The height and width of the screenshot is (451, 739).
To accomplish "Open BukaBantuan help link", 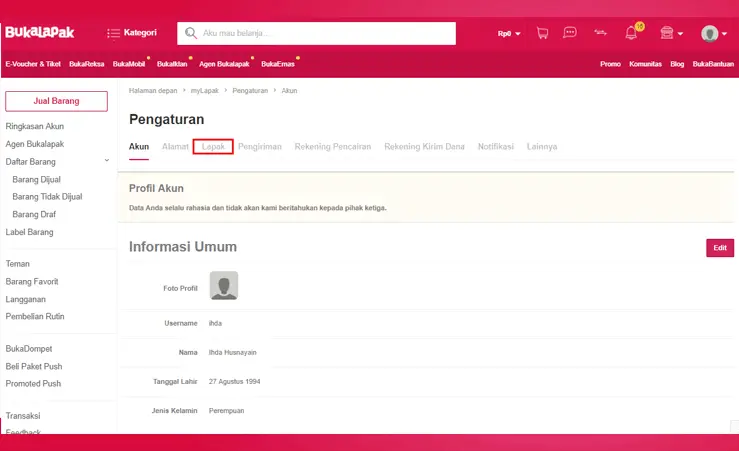I will 713,64.
